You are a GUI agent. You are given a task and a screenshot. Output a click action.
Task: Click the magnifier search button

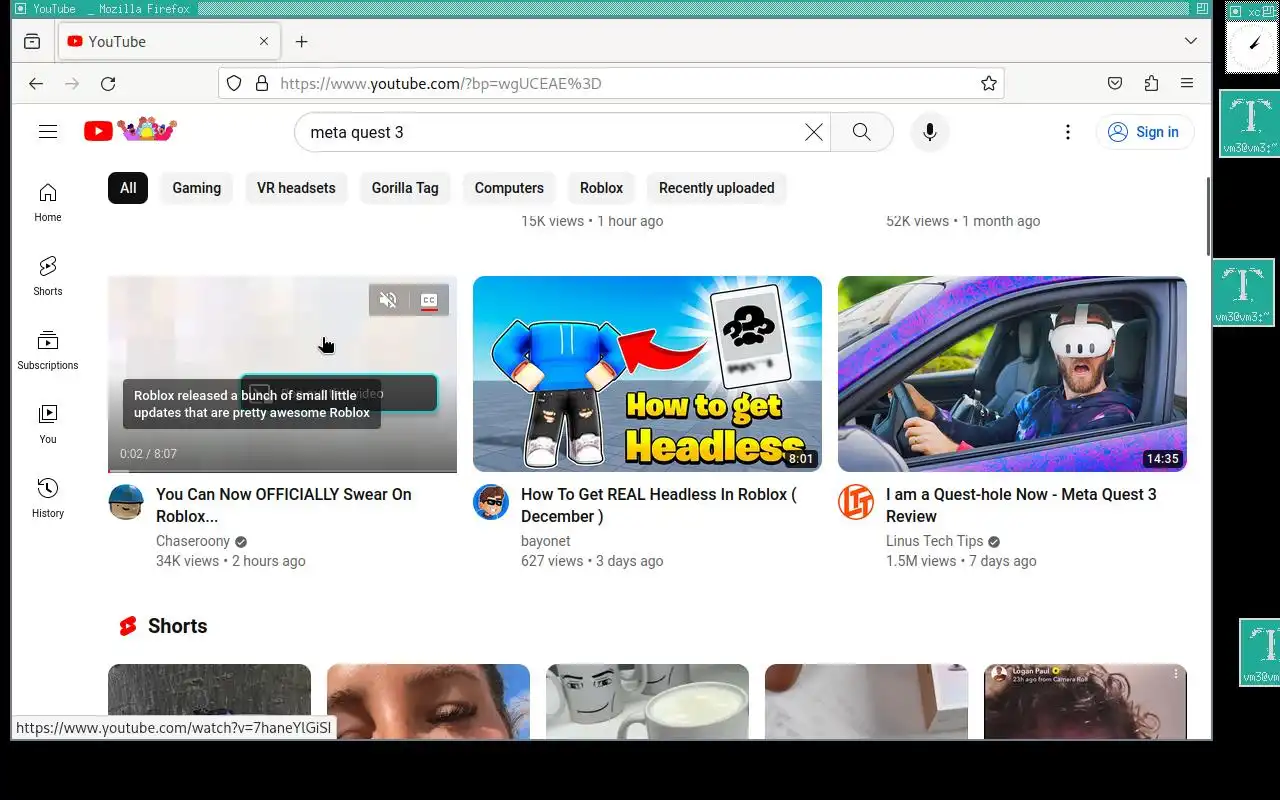[x=861, y=132]
